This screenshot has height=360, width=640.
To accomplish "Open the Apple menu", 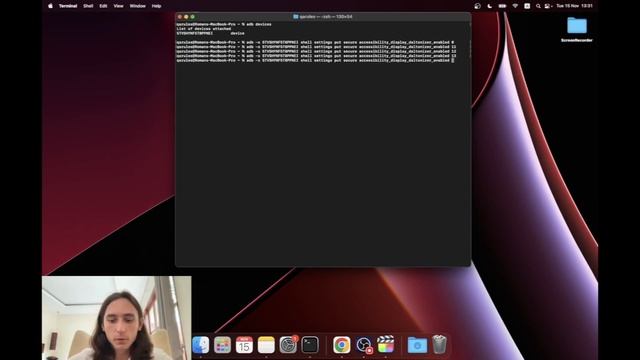I will pyautogui.click(x=51, y=6).
